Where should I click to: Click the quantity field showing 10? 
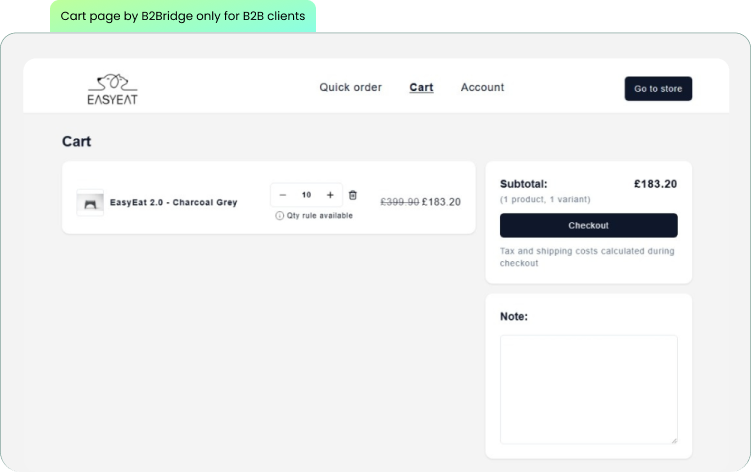pos(306,195)
